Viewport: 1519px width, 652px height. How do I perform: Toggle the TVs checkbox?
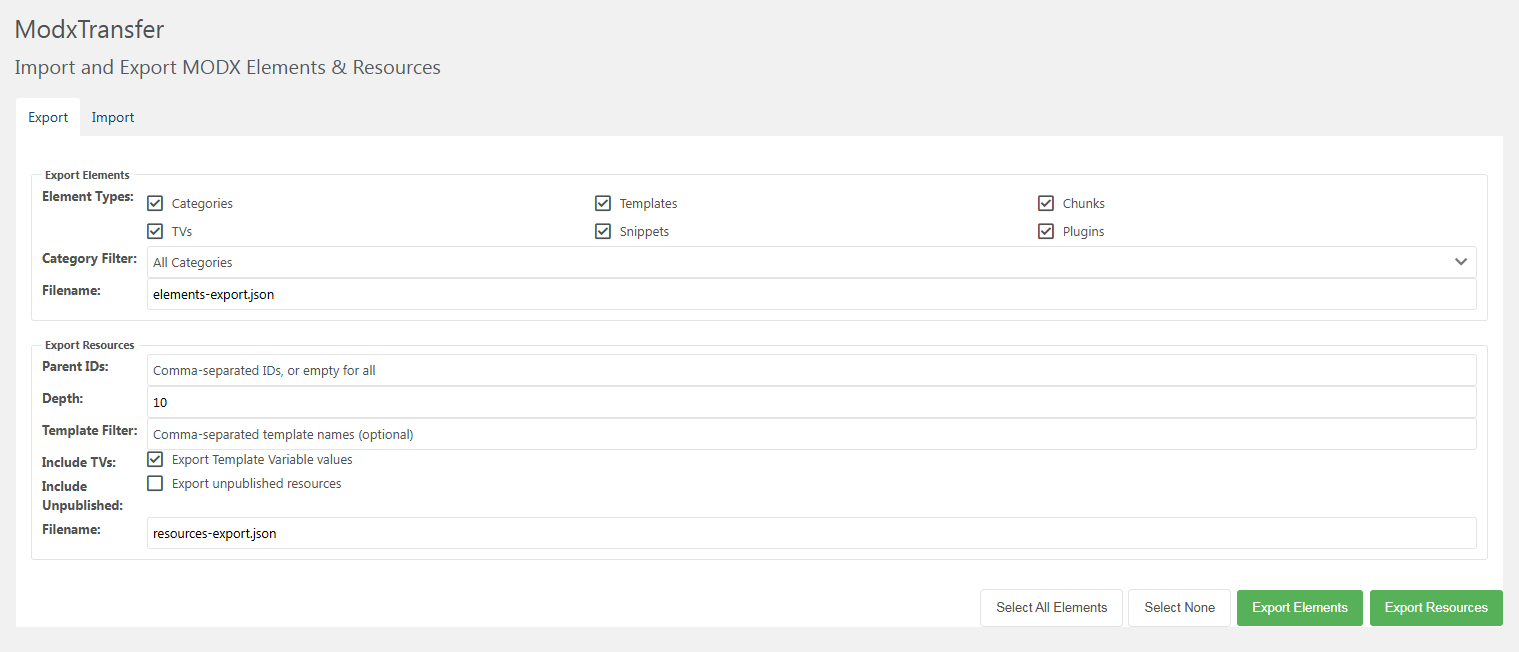click(155, 231)
